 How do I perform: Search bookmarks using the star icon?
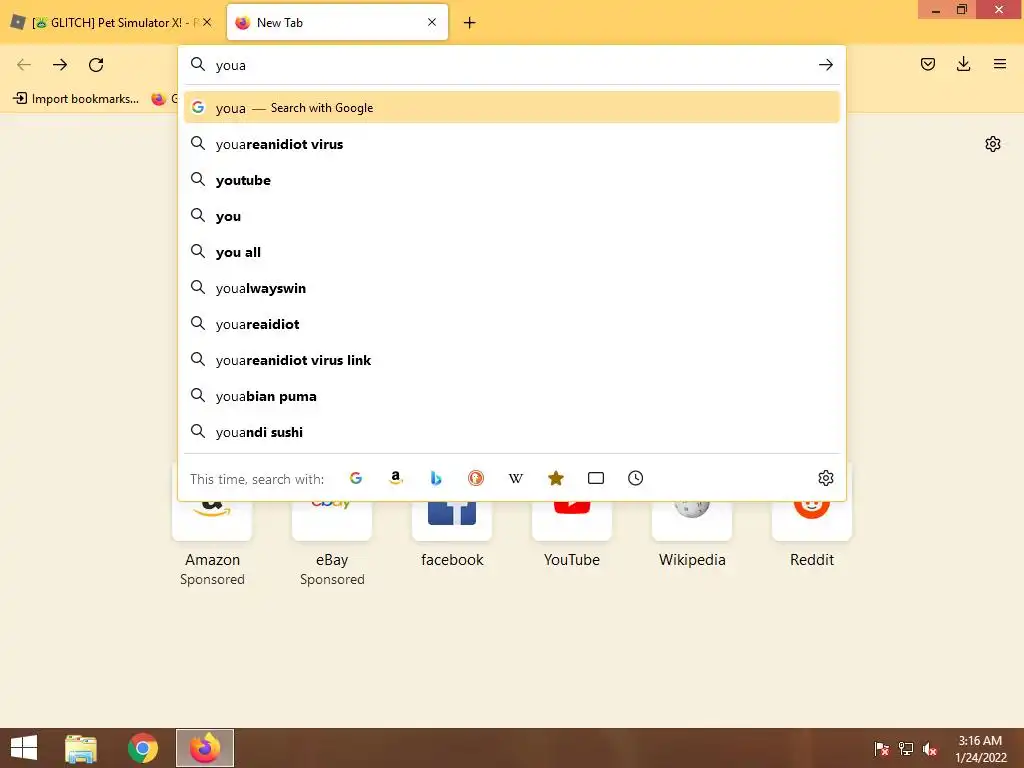point(556,478)
